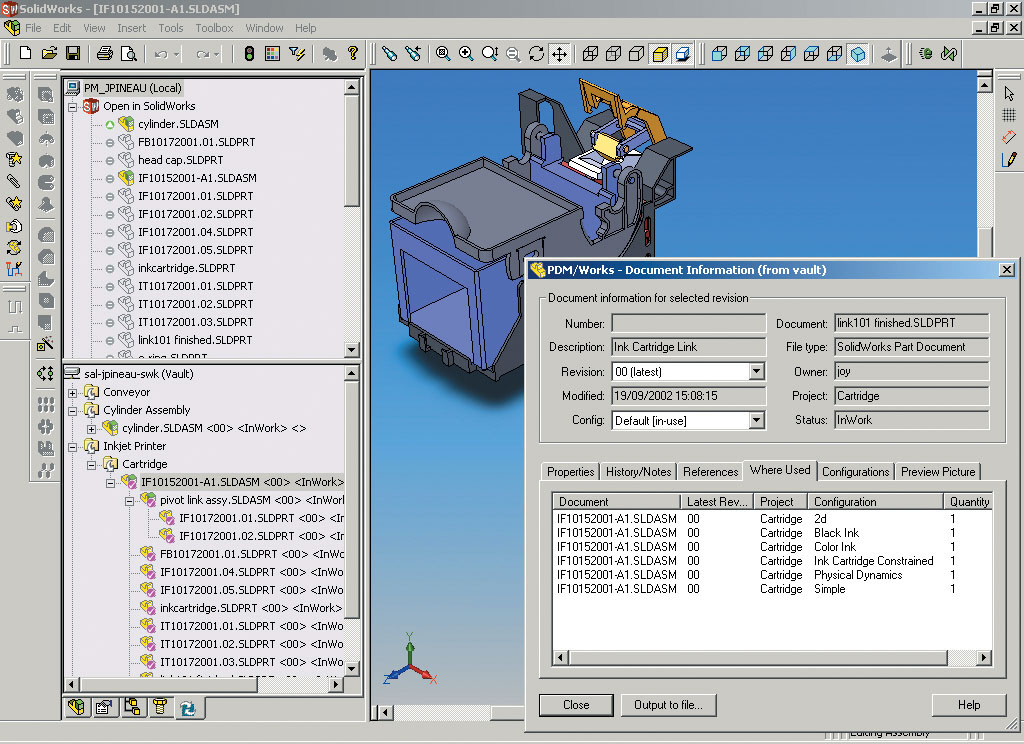Open the Toolbox menu

coord(214,28)
